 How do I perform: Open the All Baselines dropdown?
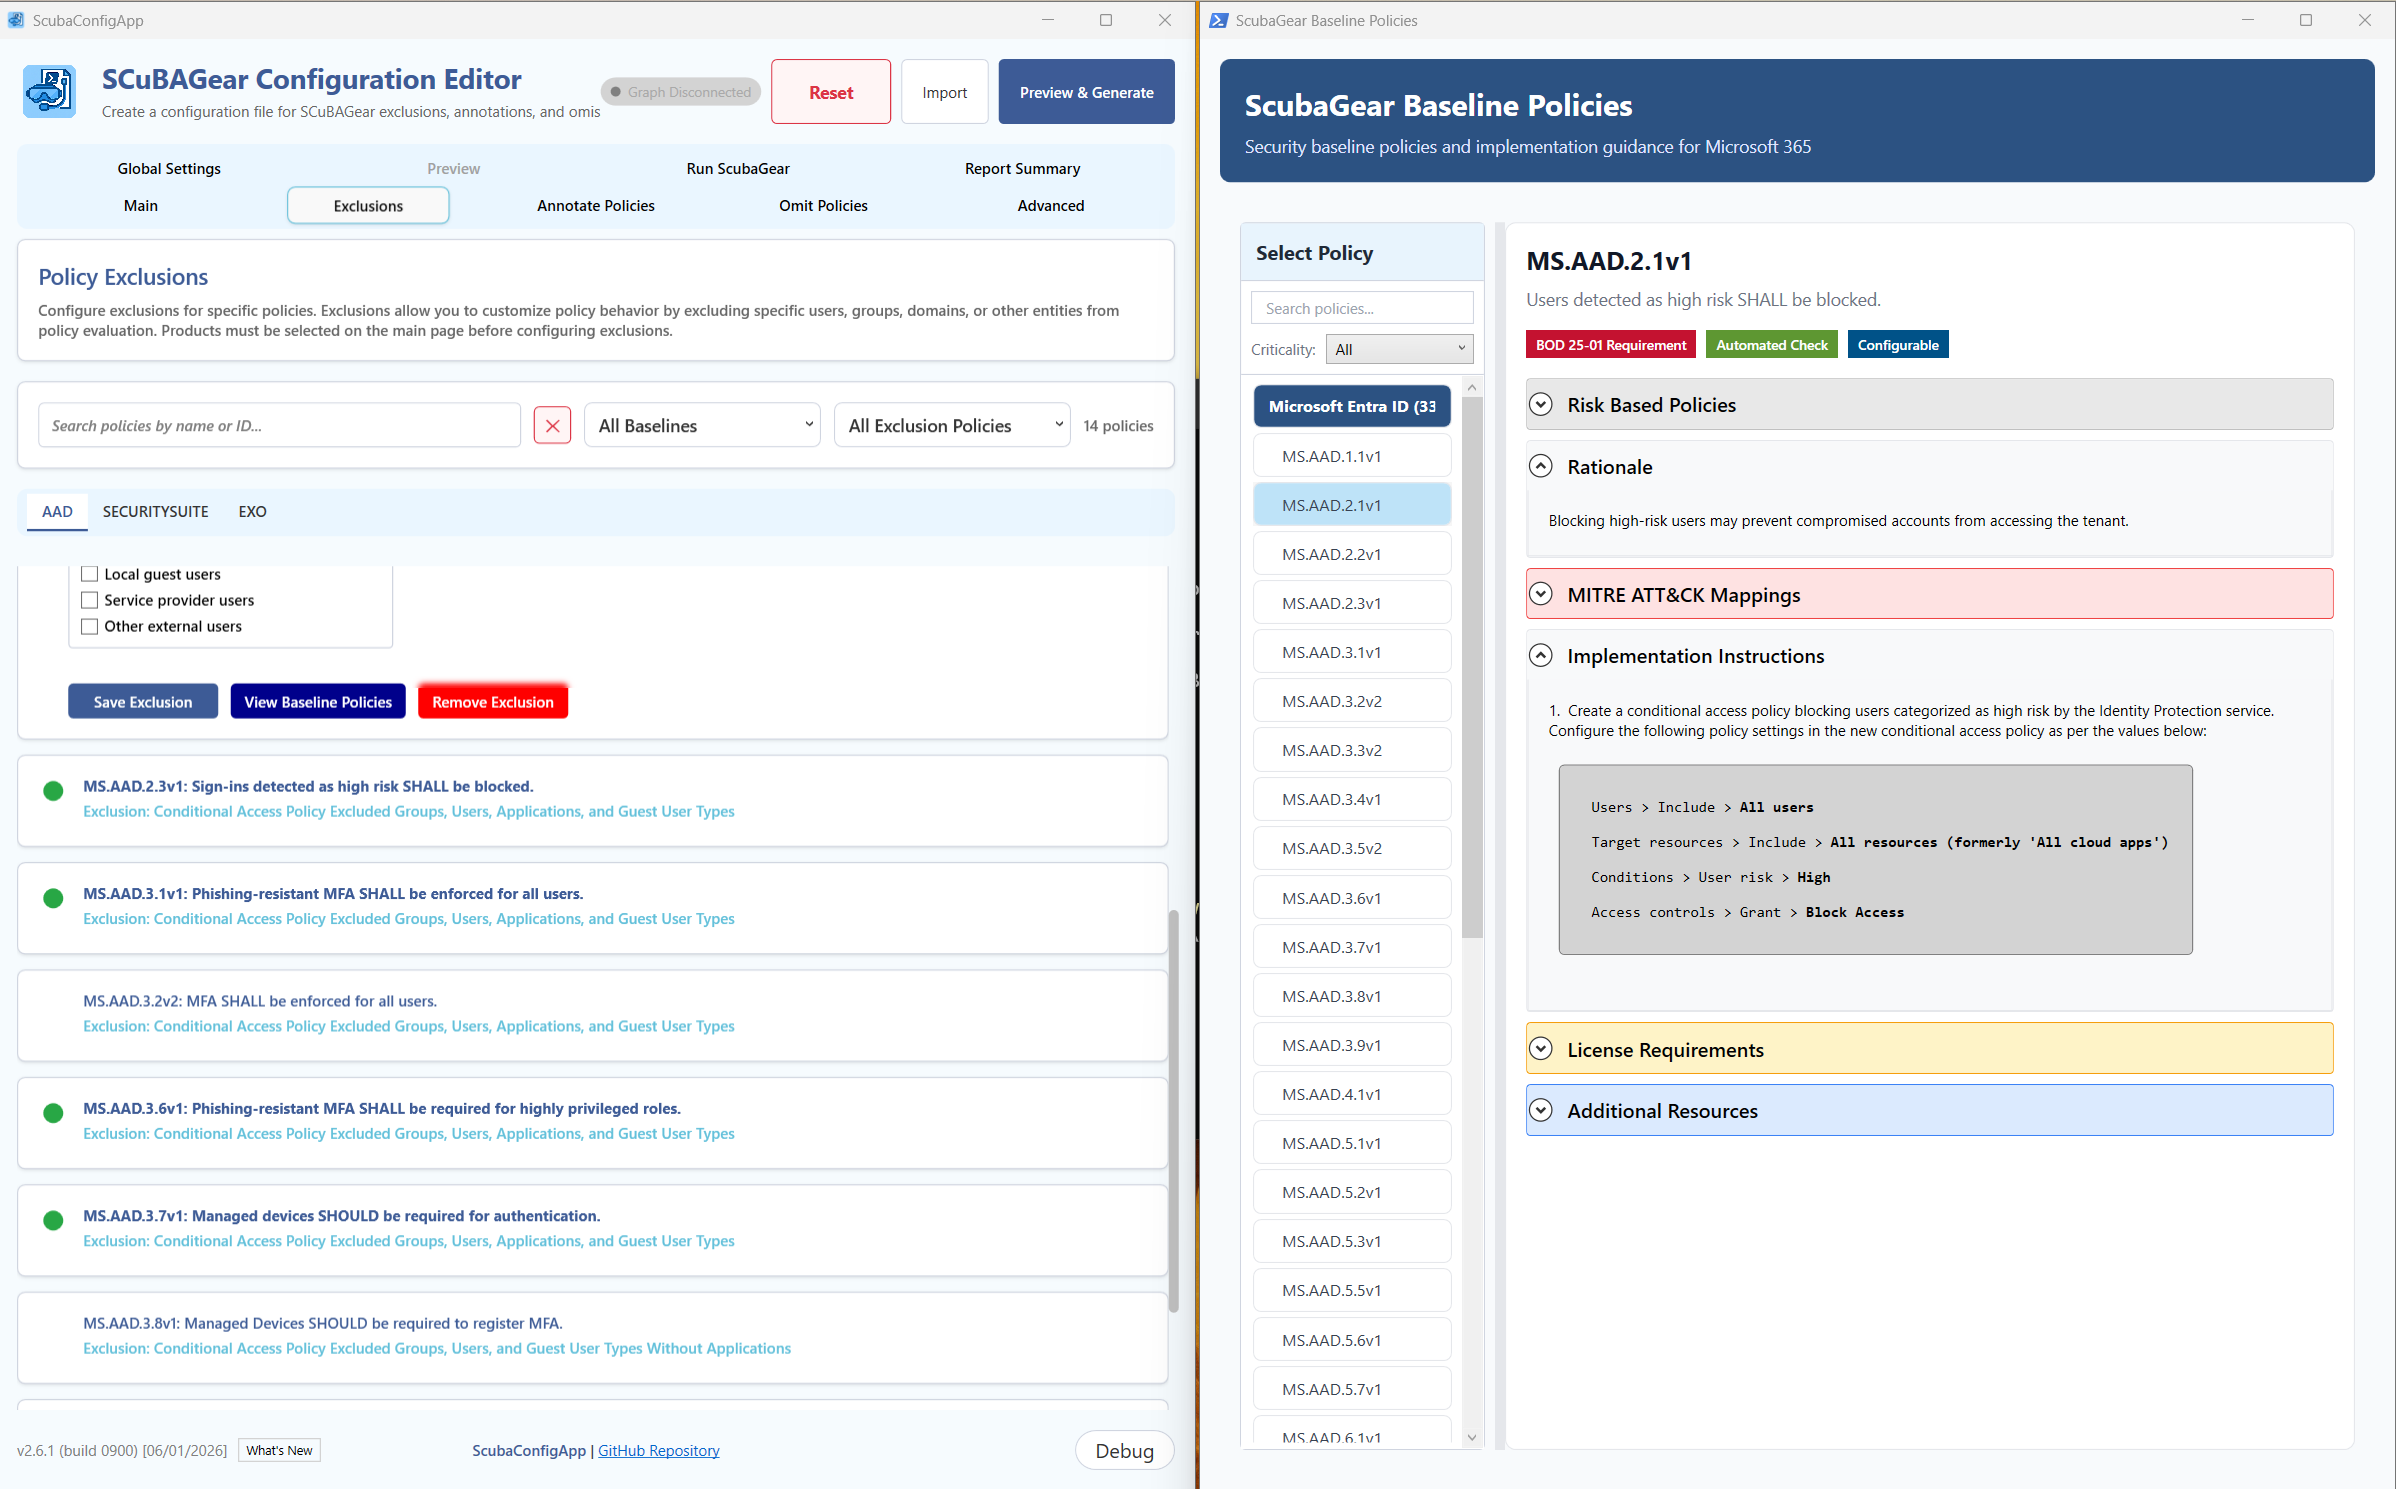click(x=702, y=425)
